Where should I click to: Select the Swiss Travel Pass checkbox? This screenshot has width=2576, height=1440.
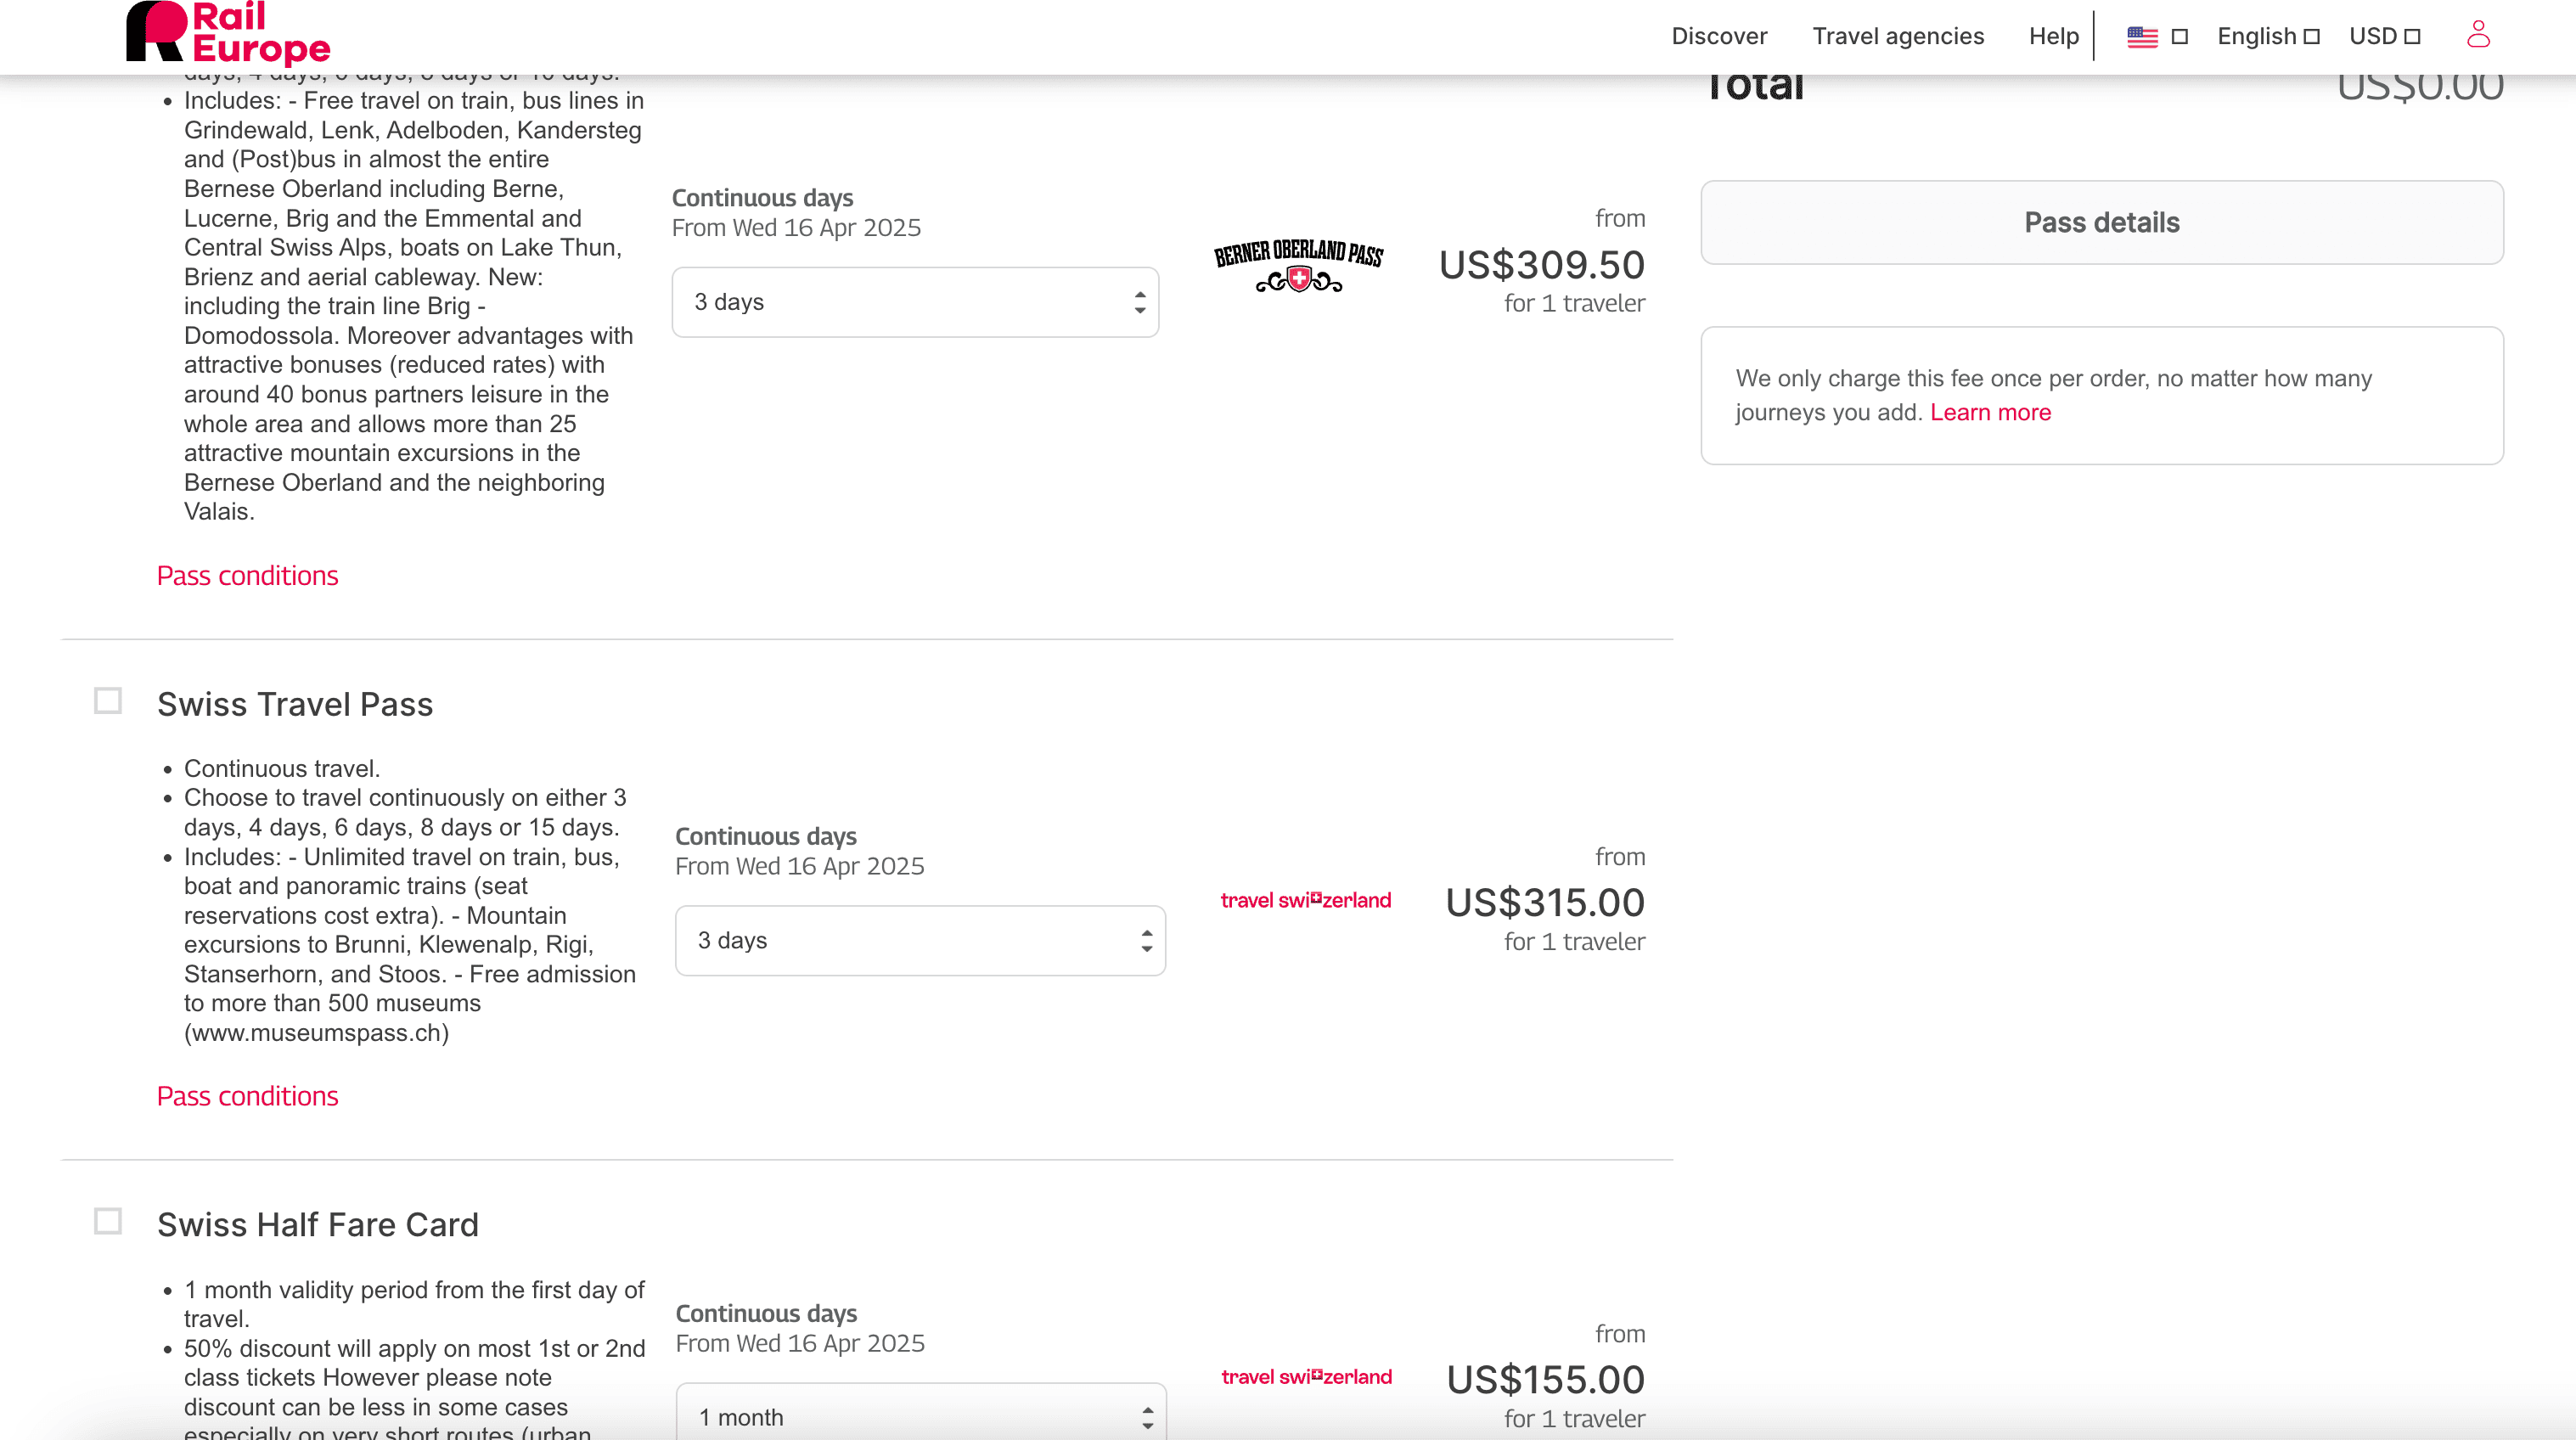coord(108,701)
